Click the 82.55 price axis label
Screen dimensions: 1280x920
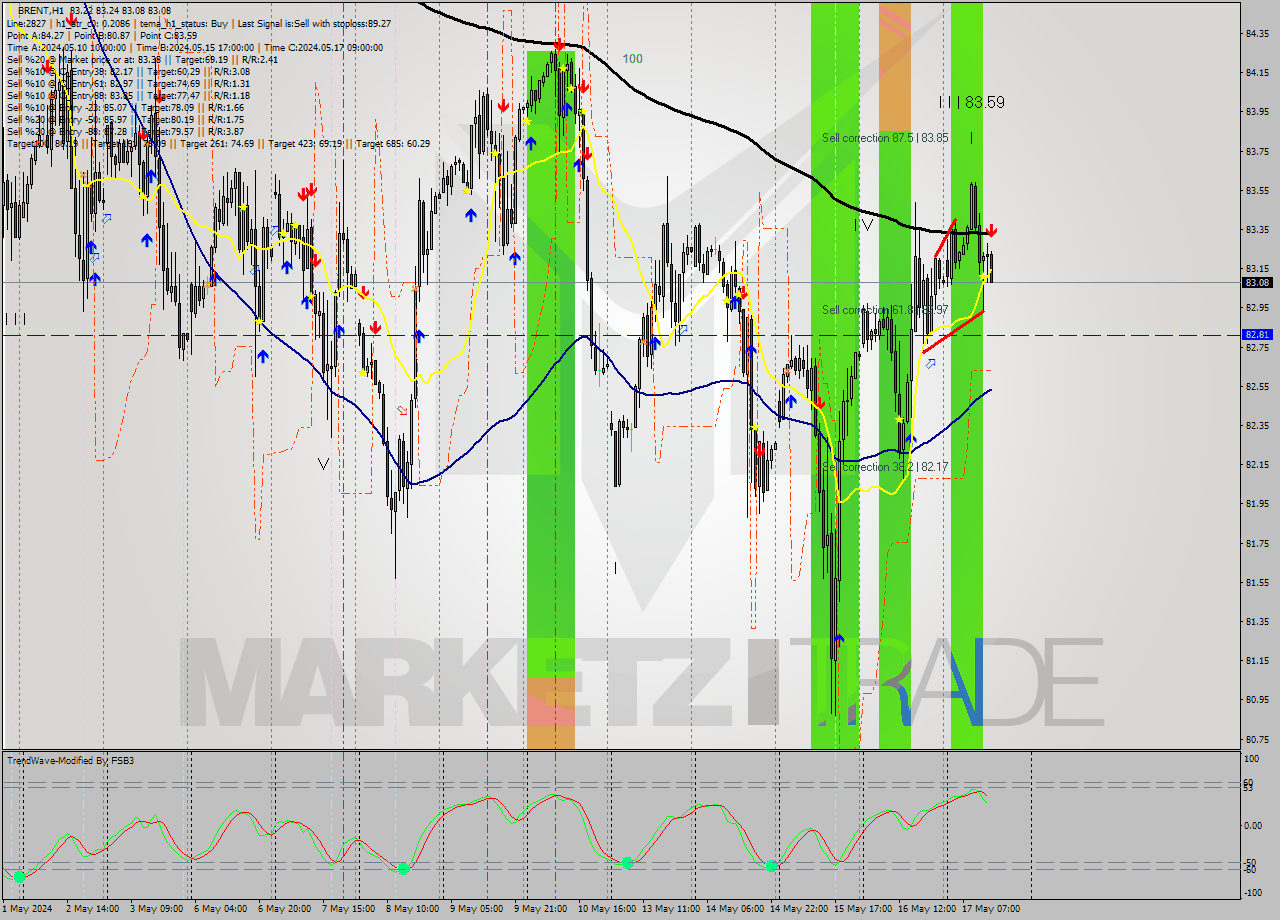tap(1258, 387)
